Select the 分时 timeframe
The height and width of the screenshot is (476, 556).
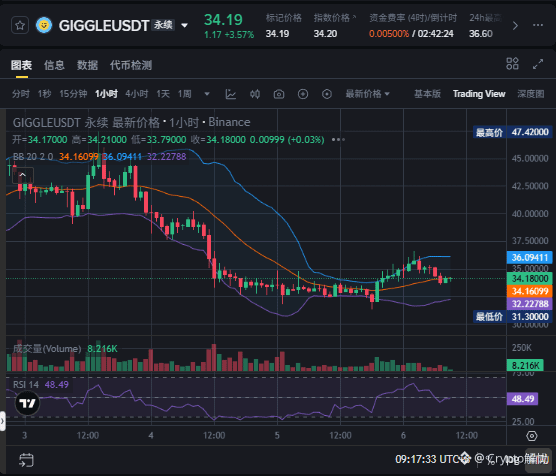[21, 94]
